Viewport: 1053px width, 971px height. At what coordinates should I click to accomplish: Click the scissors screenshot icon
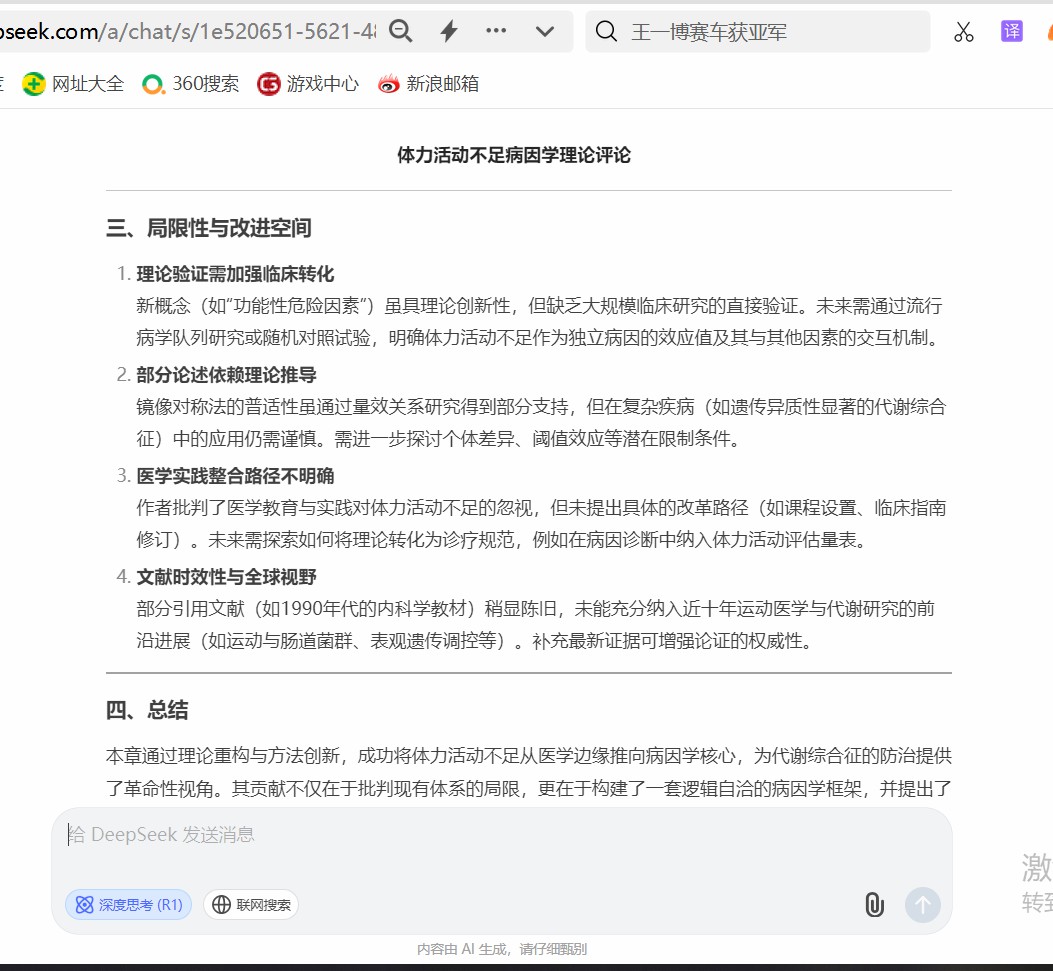963,32
